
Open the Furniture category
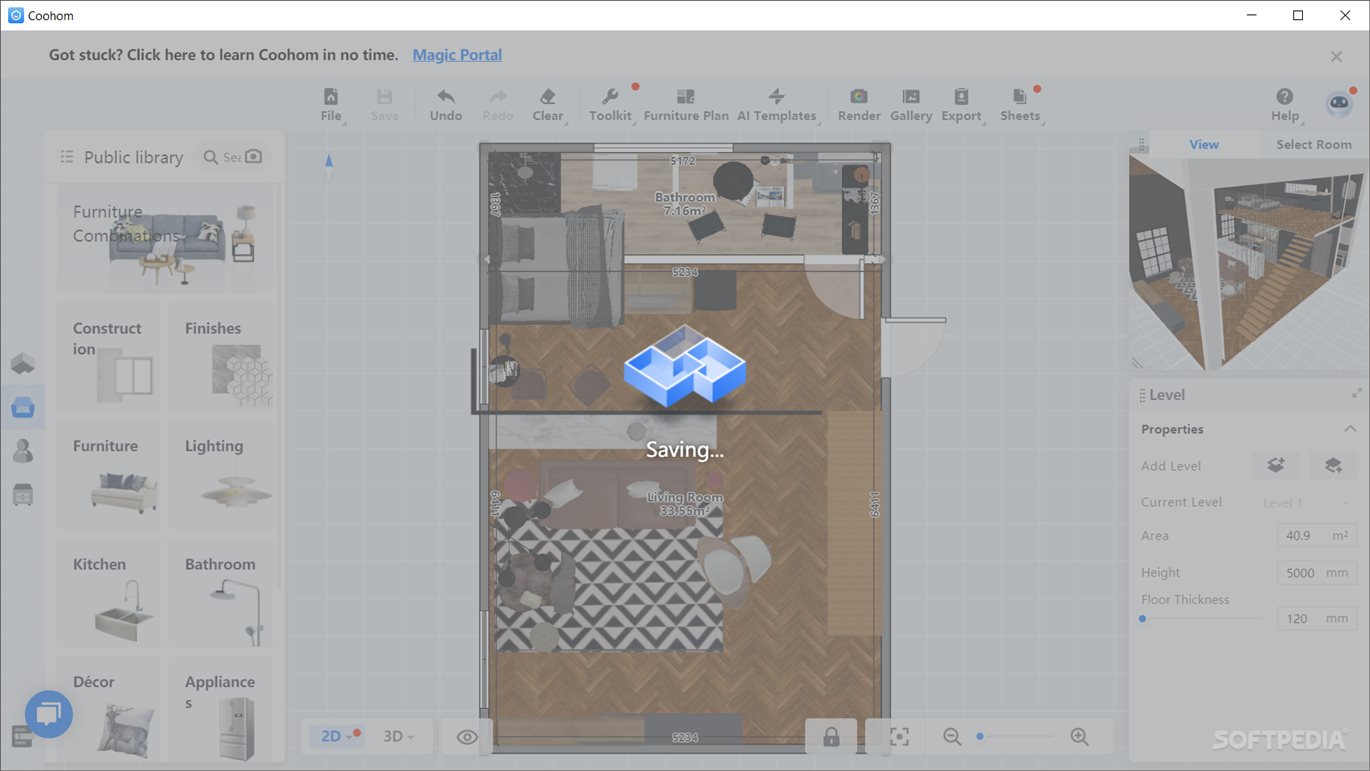[109, 475]
